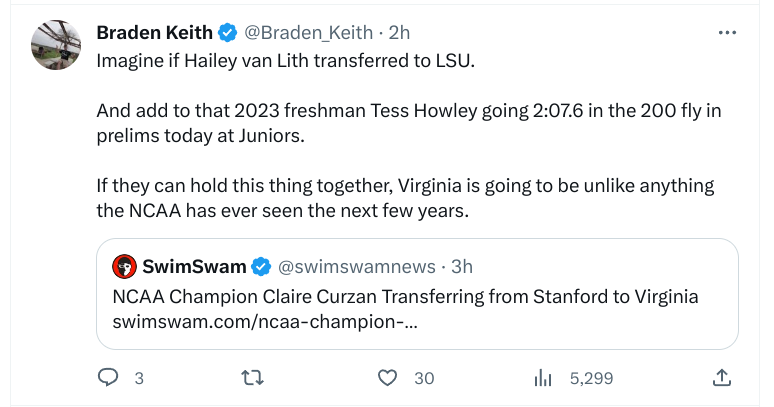This screenshot has width=774, height=407.
Task: Click the SwimSwam account name
Action: click(x=194, y=266)
